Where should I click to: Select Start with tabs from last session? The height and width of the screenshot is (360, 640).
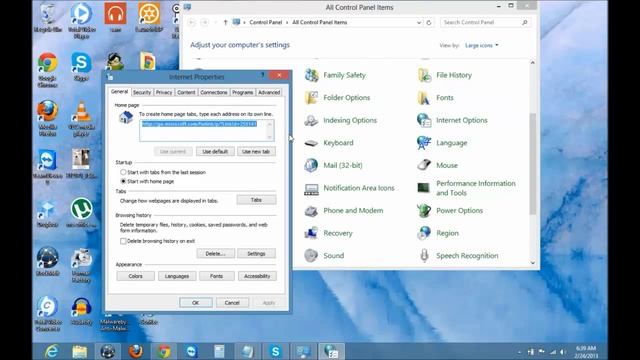[123, 172]
